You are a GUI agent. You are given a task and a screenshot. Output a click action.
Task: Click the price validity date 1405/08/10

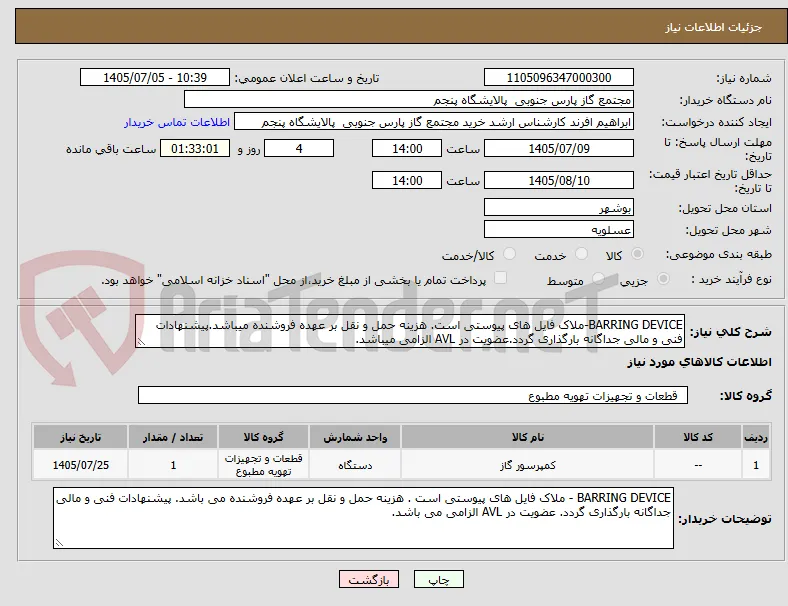(x=558, y=180)
